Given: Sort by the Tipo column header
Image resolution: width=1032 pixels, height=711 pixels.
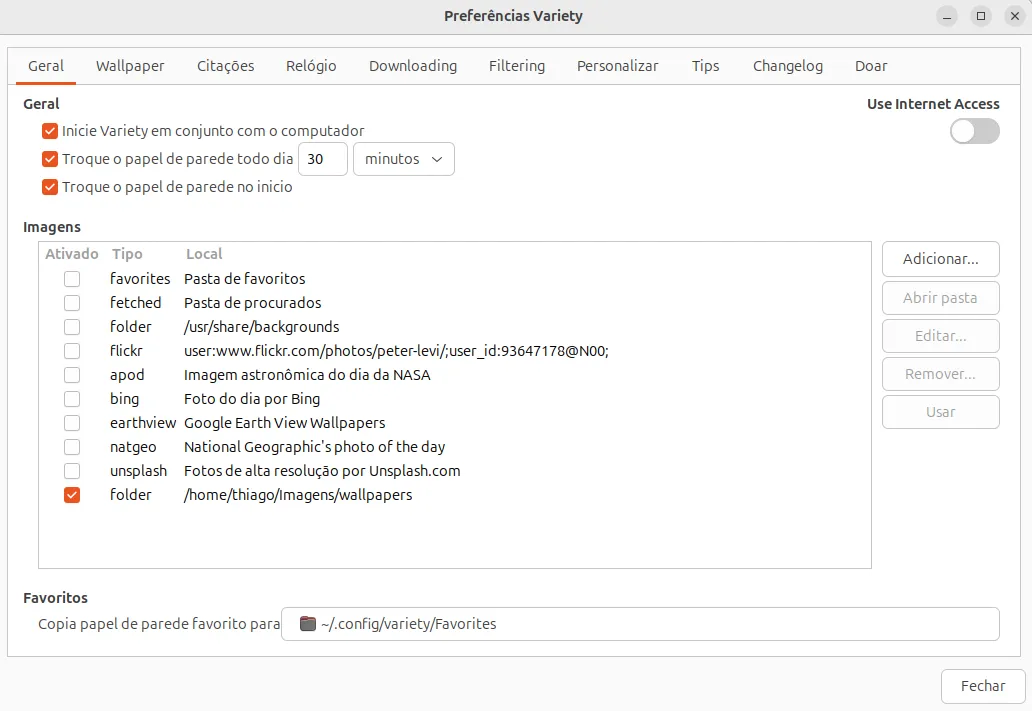Looking at the screenshot, I should [x=127, y=254].
